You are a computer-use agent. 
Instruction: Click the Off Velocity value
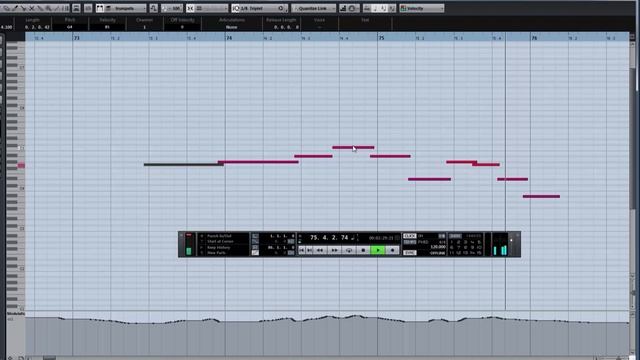(x=182, y=27)
